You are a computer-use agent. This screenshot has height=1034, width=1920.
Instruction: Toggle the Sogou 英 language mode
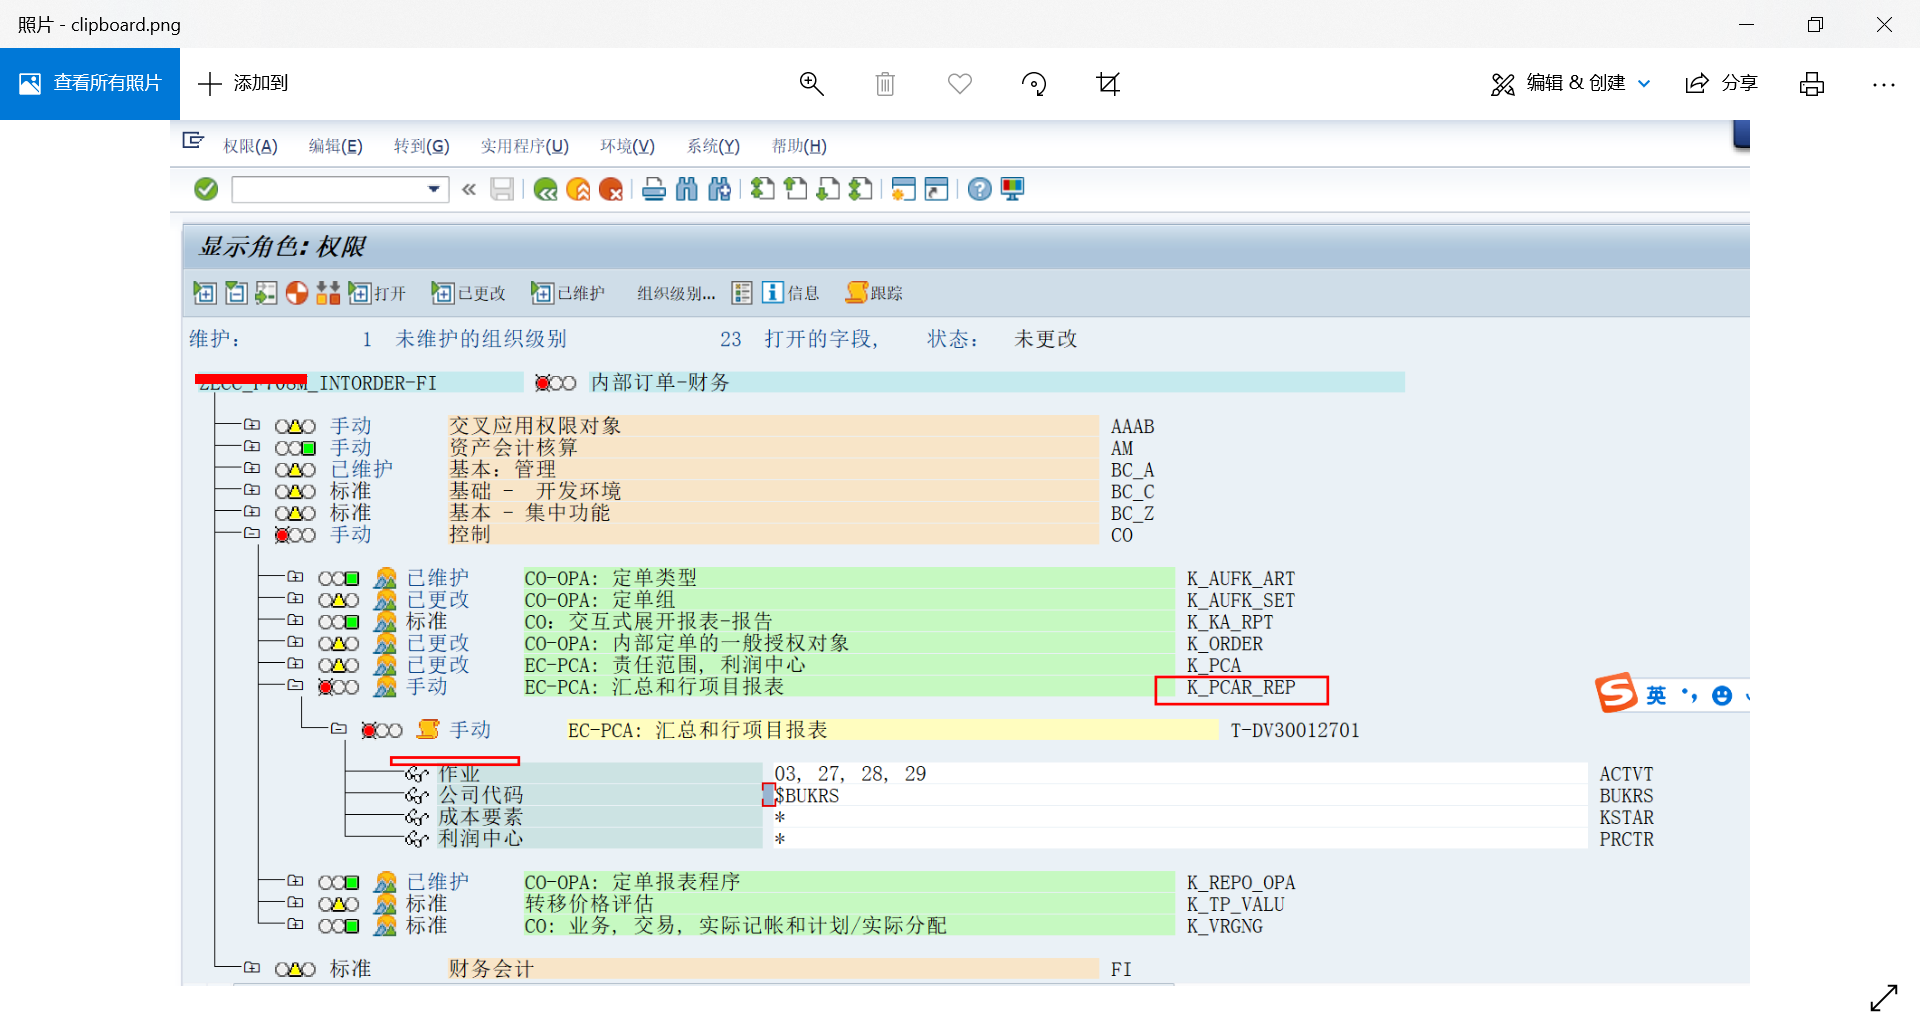tap(1656, 695)
